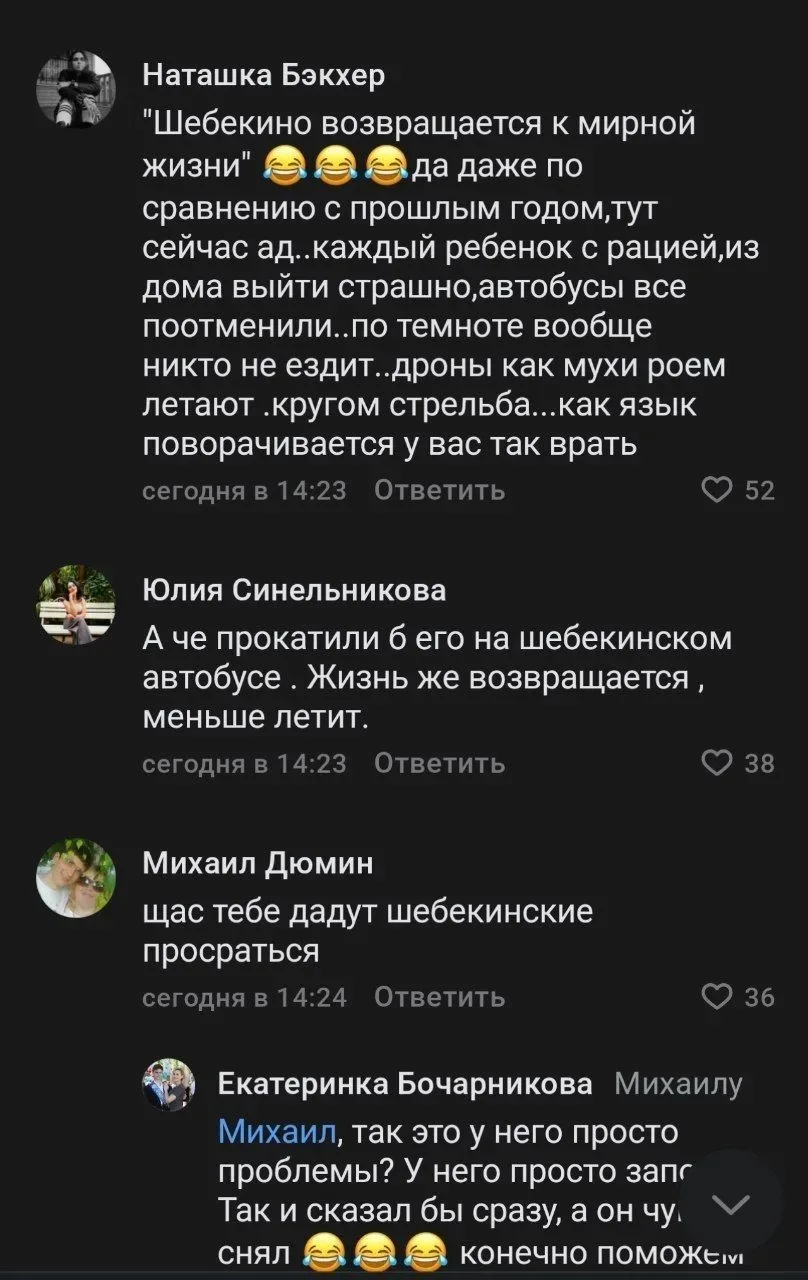Click the blue Михаил mention link

pyautogui.click(x=277, y=1132)
